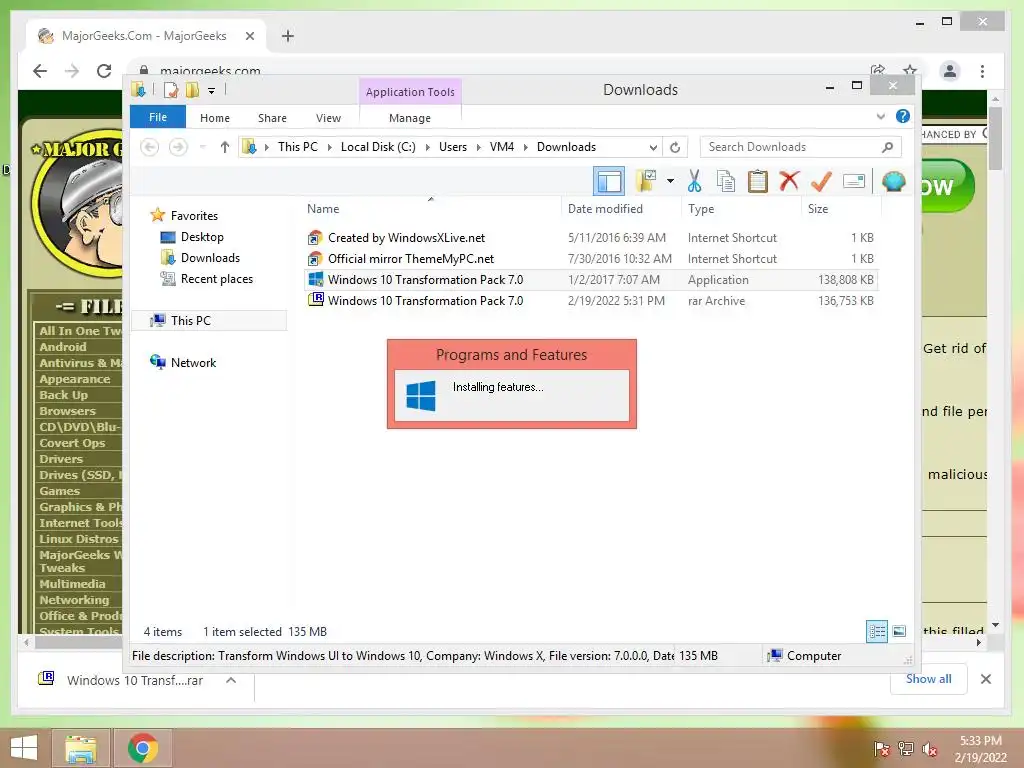
Task: Open Recent locations dropdown arrow
Action: click(202, 147)
